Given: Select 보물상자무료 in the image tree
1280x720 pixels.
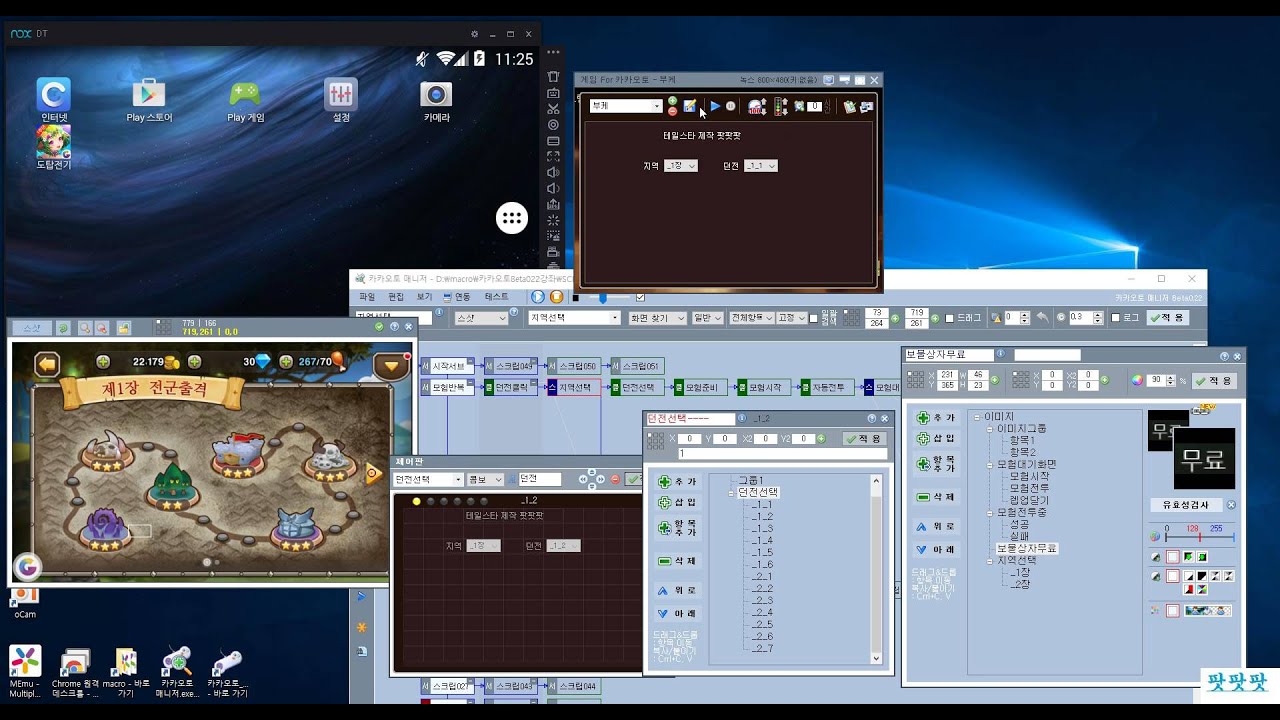Looking at the screenshot, I should 1026,548.
